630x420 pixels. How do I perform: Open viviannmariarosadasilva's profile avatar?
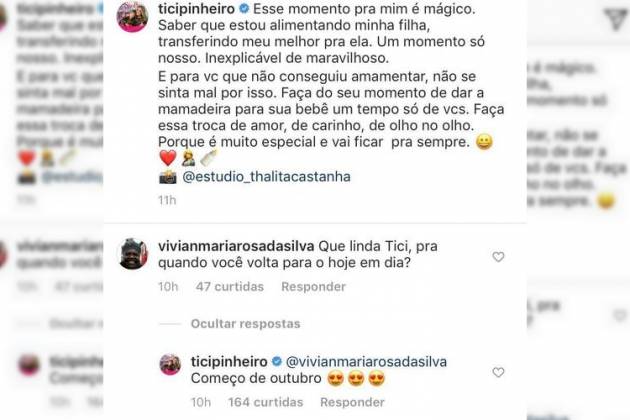coord(133,254)
